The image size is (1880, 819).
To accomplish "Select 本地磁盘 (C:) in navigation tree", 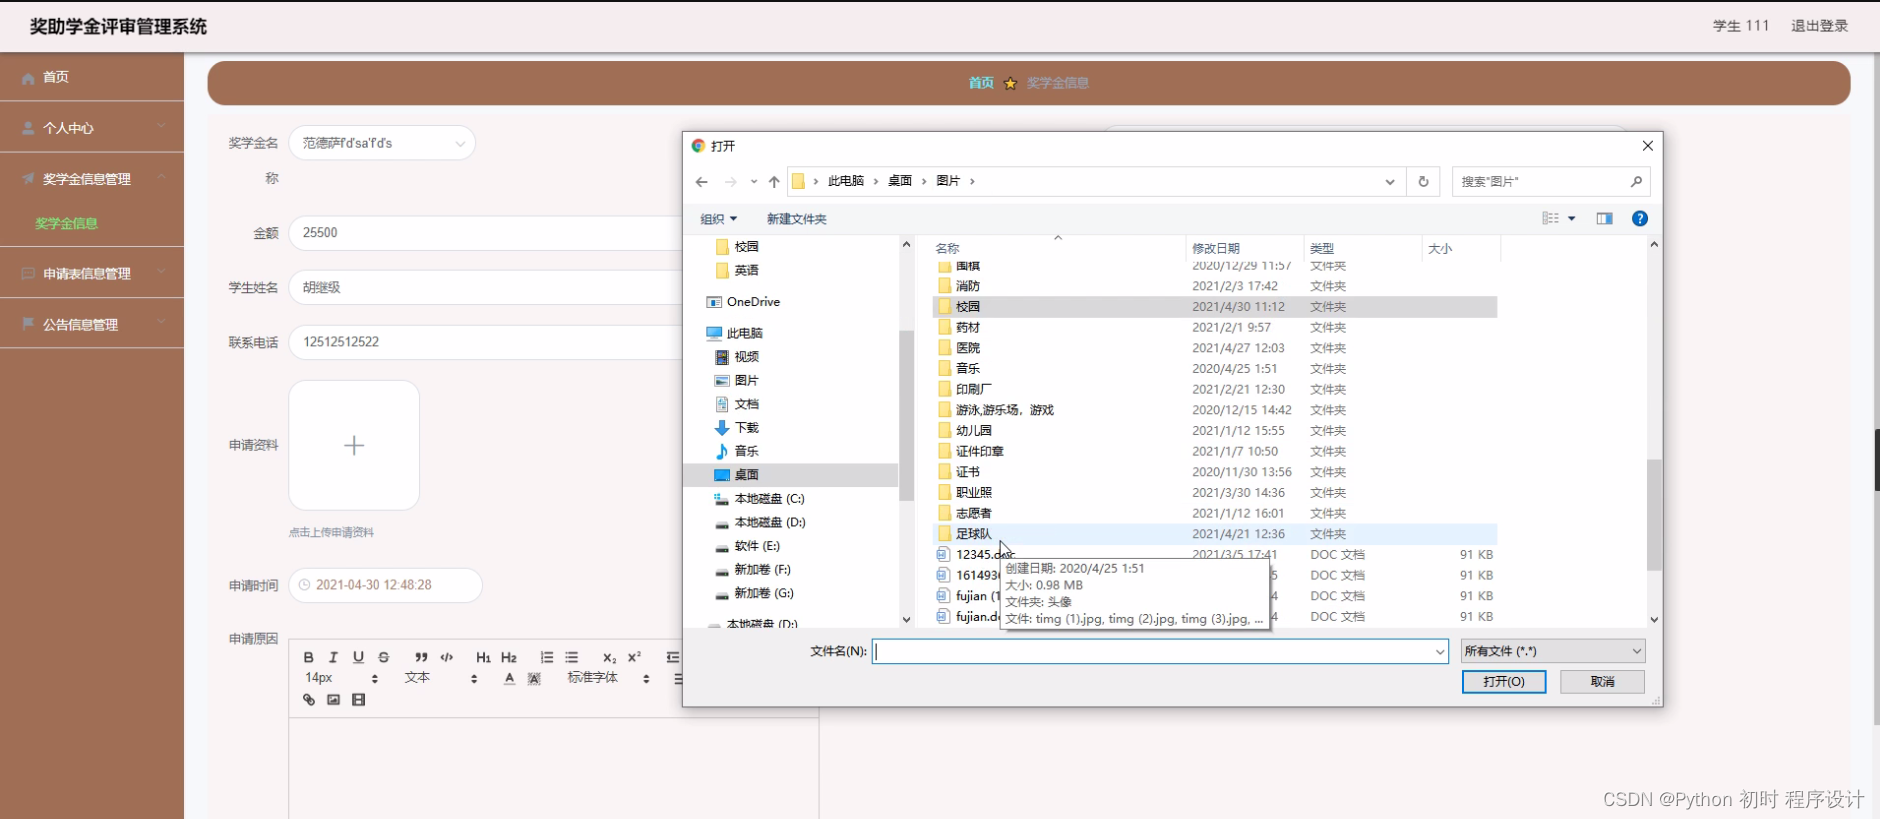I will pyautogui.click(x=769, y=498).
